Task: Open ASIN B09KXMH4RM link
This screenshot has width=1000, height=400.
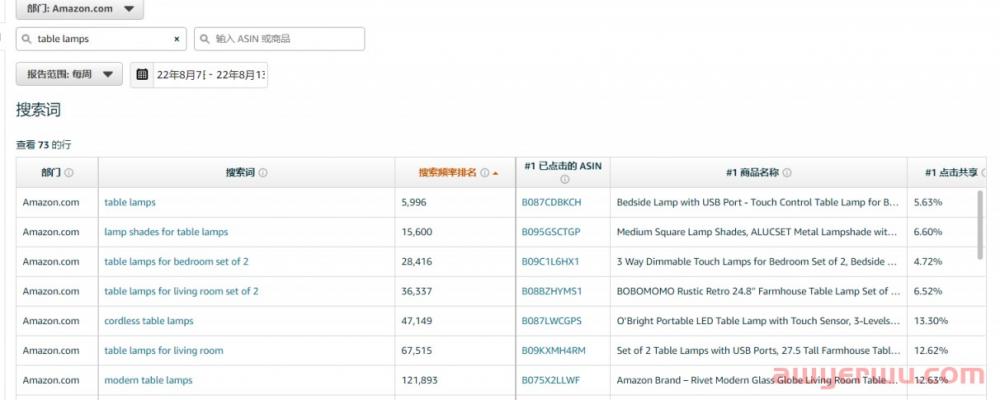Action: 553,351
